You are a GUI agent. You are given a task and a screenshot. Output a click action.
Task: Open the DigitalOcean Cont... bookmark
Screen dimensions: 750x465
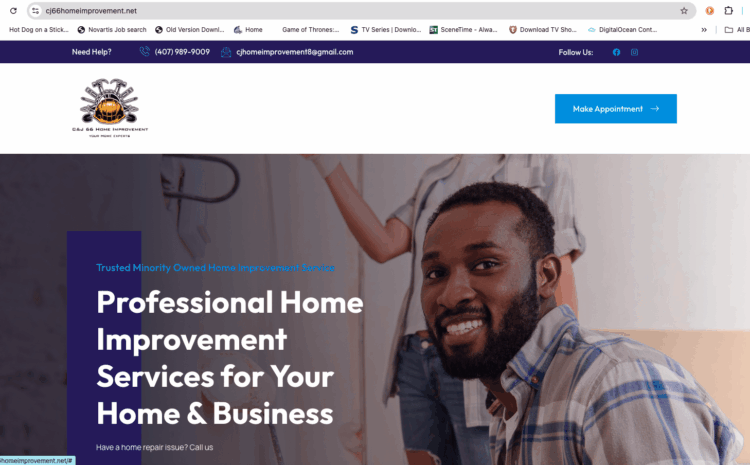(622, 30)
